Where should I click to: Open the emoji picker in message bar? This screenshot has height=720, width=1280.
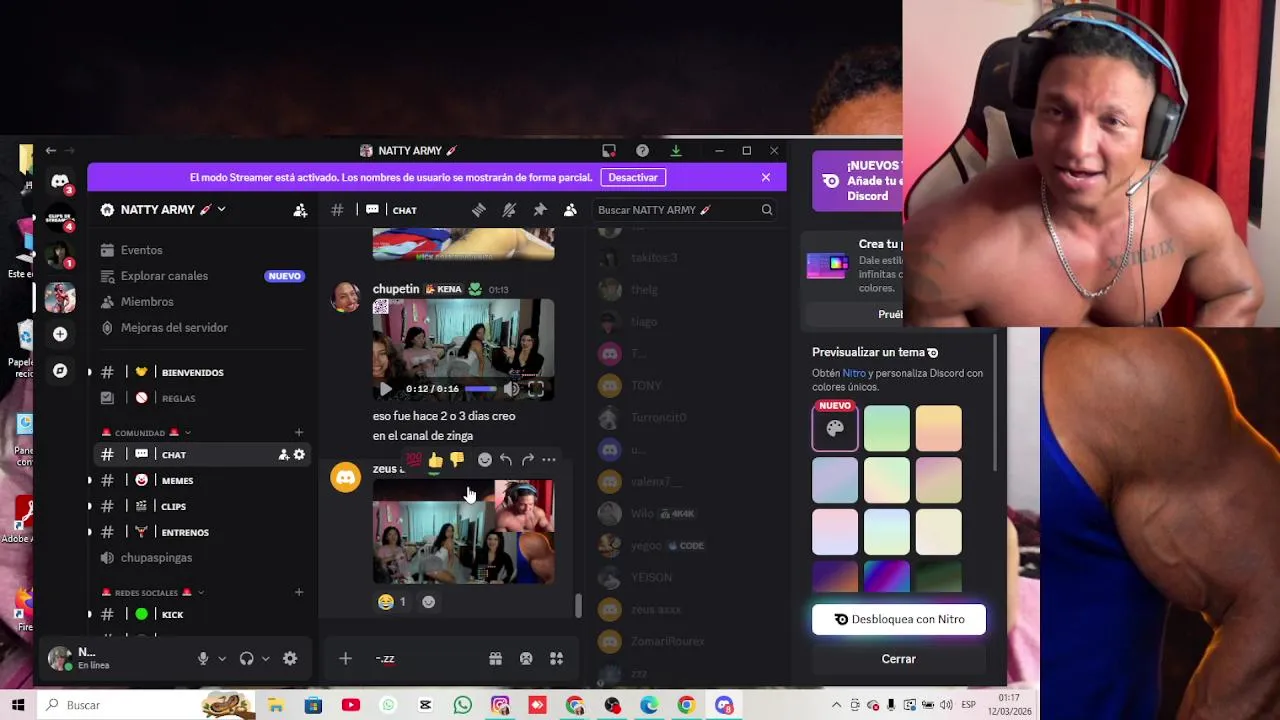point(526,659)
